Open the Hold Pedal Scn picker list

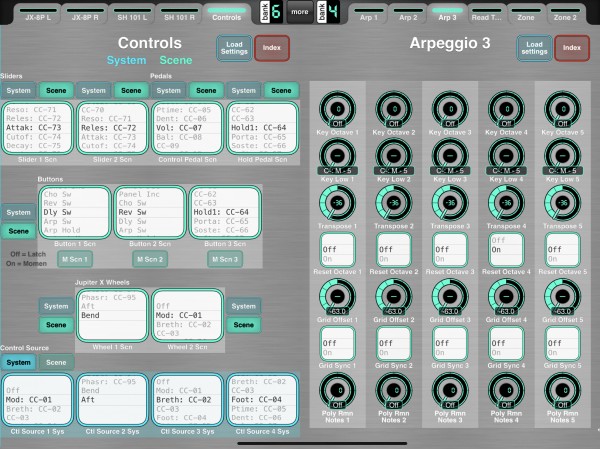(262, 128)
